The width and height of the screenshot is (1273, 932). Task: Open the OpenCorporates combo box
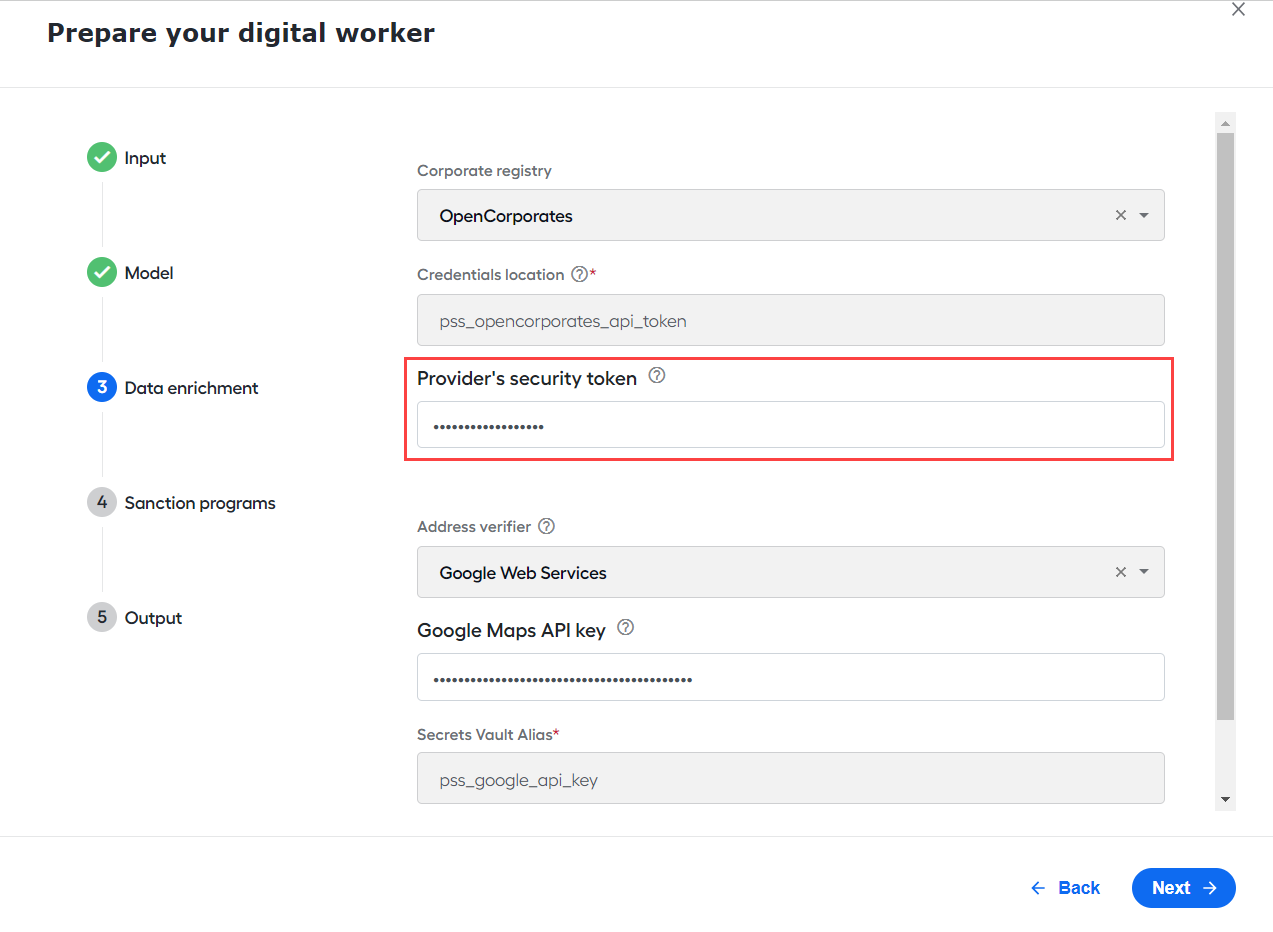coord(790,215)
